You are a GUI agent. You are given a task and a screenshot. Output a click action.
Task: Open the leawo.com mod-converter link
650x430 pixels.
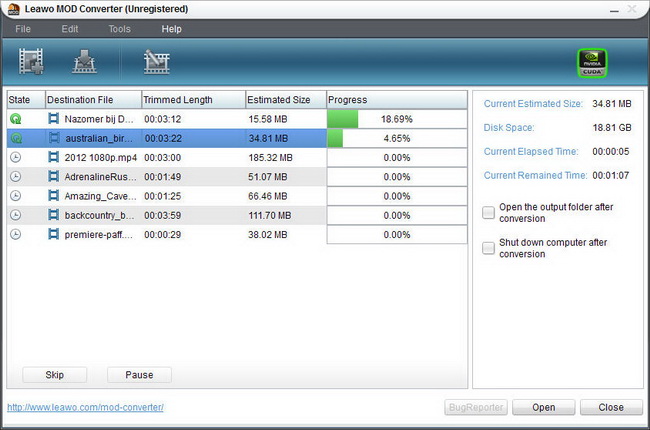click(x=85, y=407)
